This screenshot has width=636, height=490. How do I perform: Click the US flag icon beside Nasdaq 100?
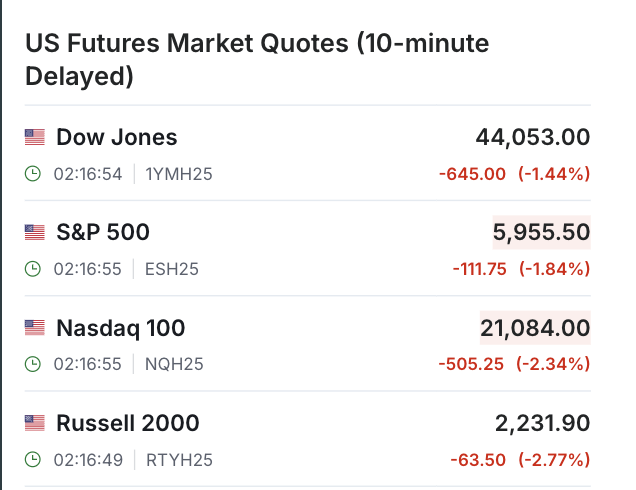[35, 328]
